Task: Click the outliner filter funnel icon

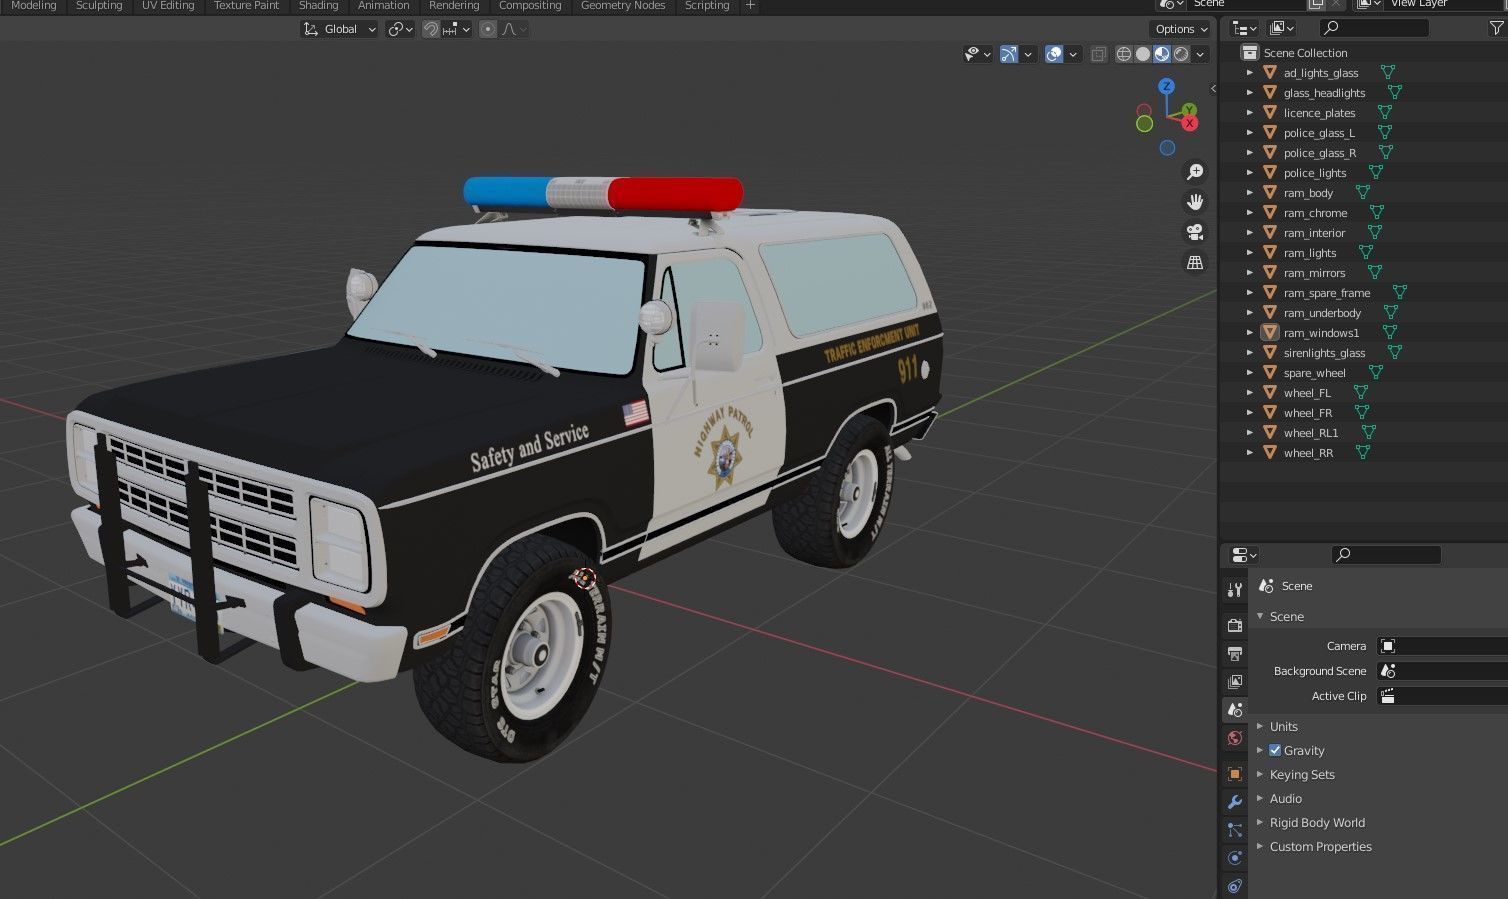Action: (x=1496, y=28)
